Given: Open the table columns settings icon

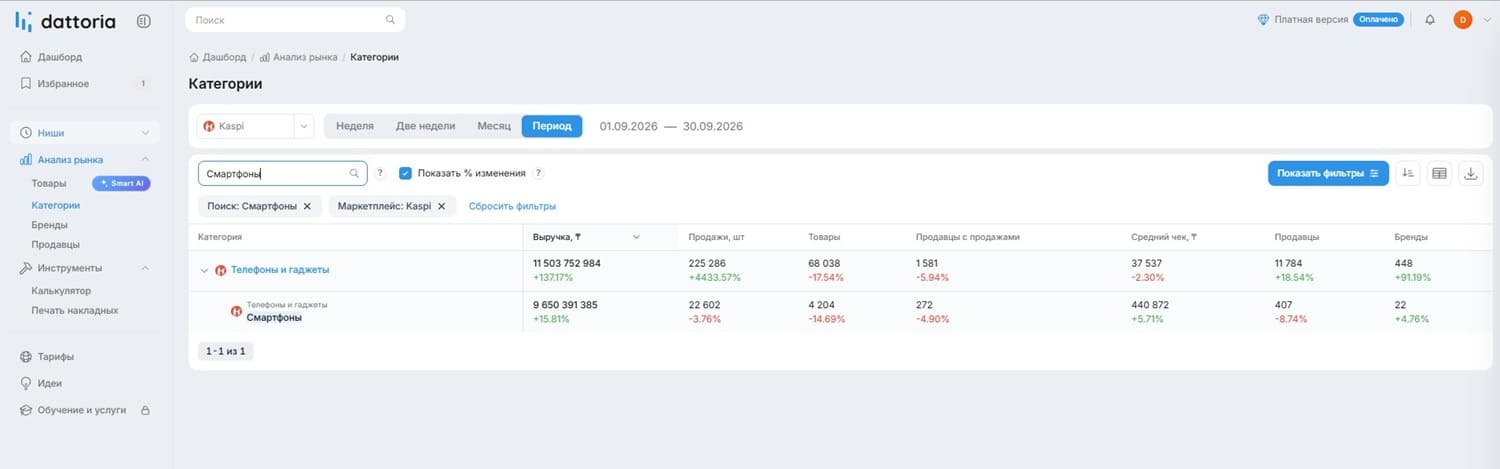Looking at the screenshot, I should point(1439,173).
